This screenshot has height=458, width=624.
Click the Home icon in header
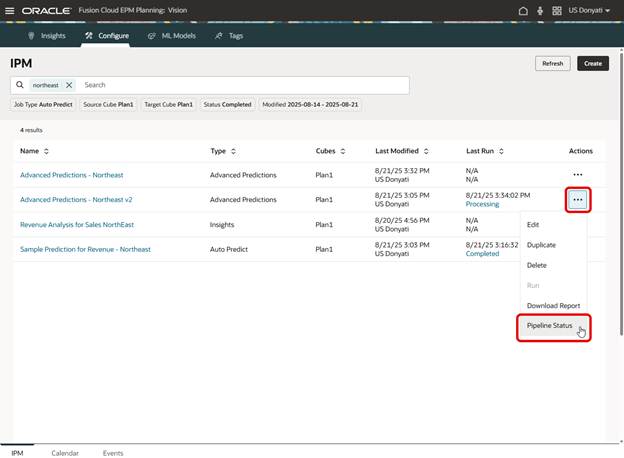click(523, 10)
